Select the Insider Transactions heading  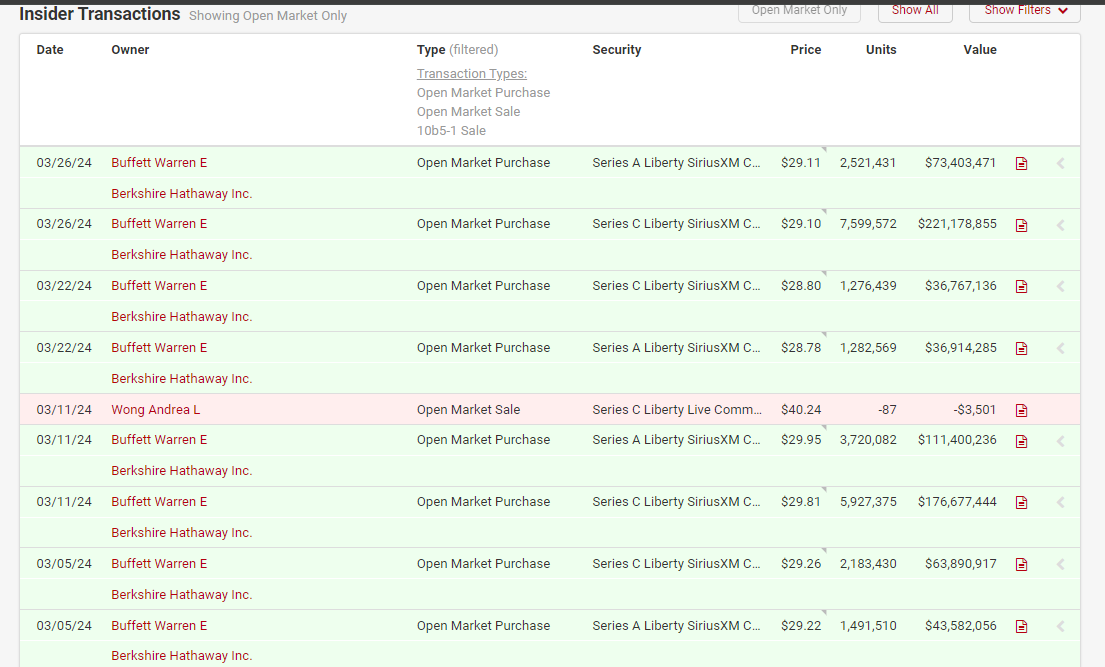[99, 14]
